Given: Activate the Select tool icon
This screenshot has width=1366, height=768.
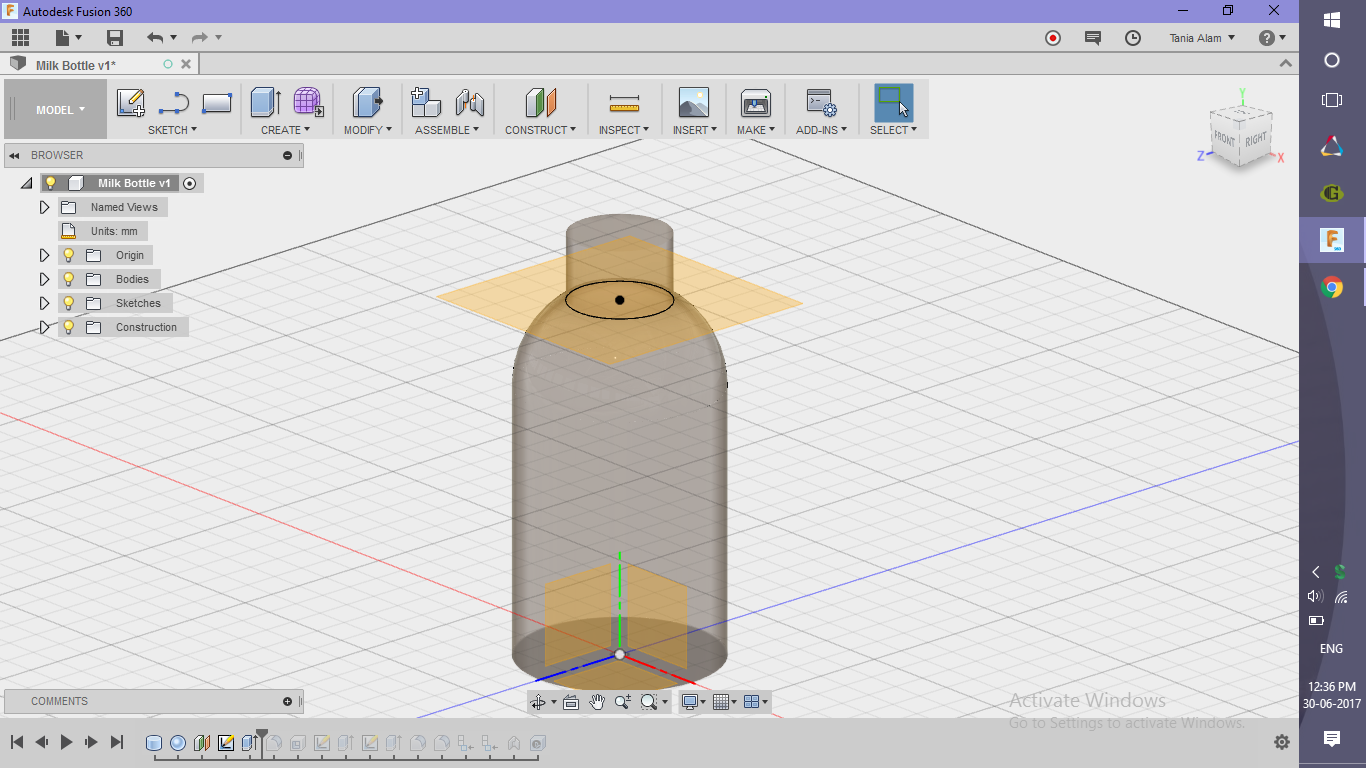Looking at the screenshot, I should click(893, 102).
